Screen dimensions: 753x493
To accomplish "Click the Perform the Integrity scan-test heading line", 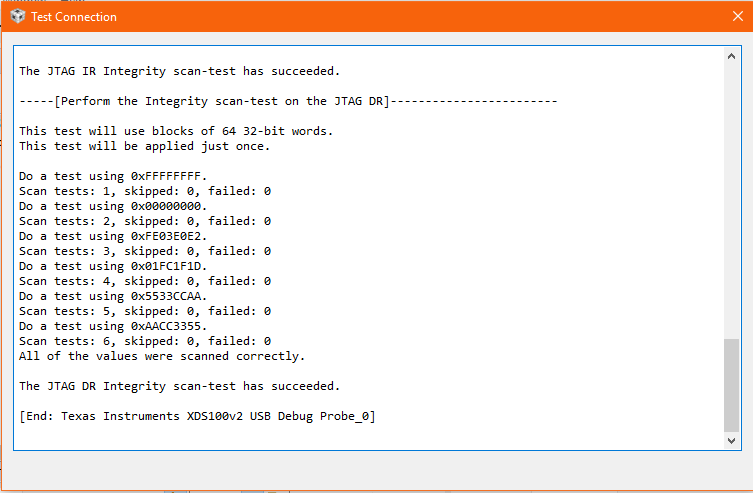I will tap(288, 101).
